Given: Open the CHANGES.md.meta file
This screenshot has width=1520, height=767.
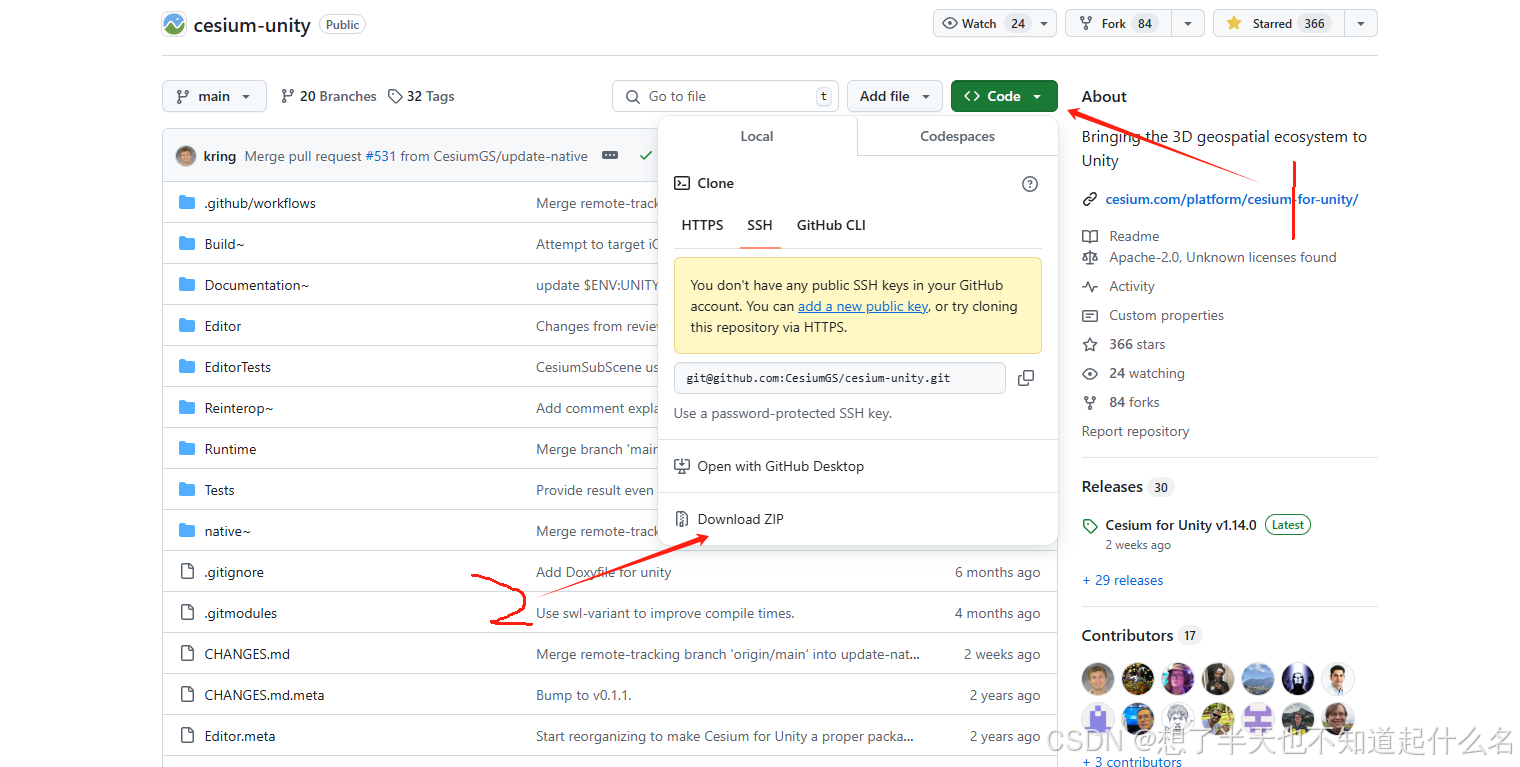Looking at the screenshot, I should click(264, 695).
